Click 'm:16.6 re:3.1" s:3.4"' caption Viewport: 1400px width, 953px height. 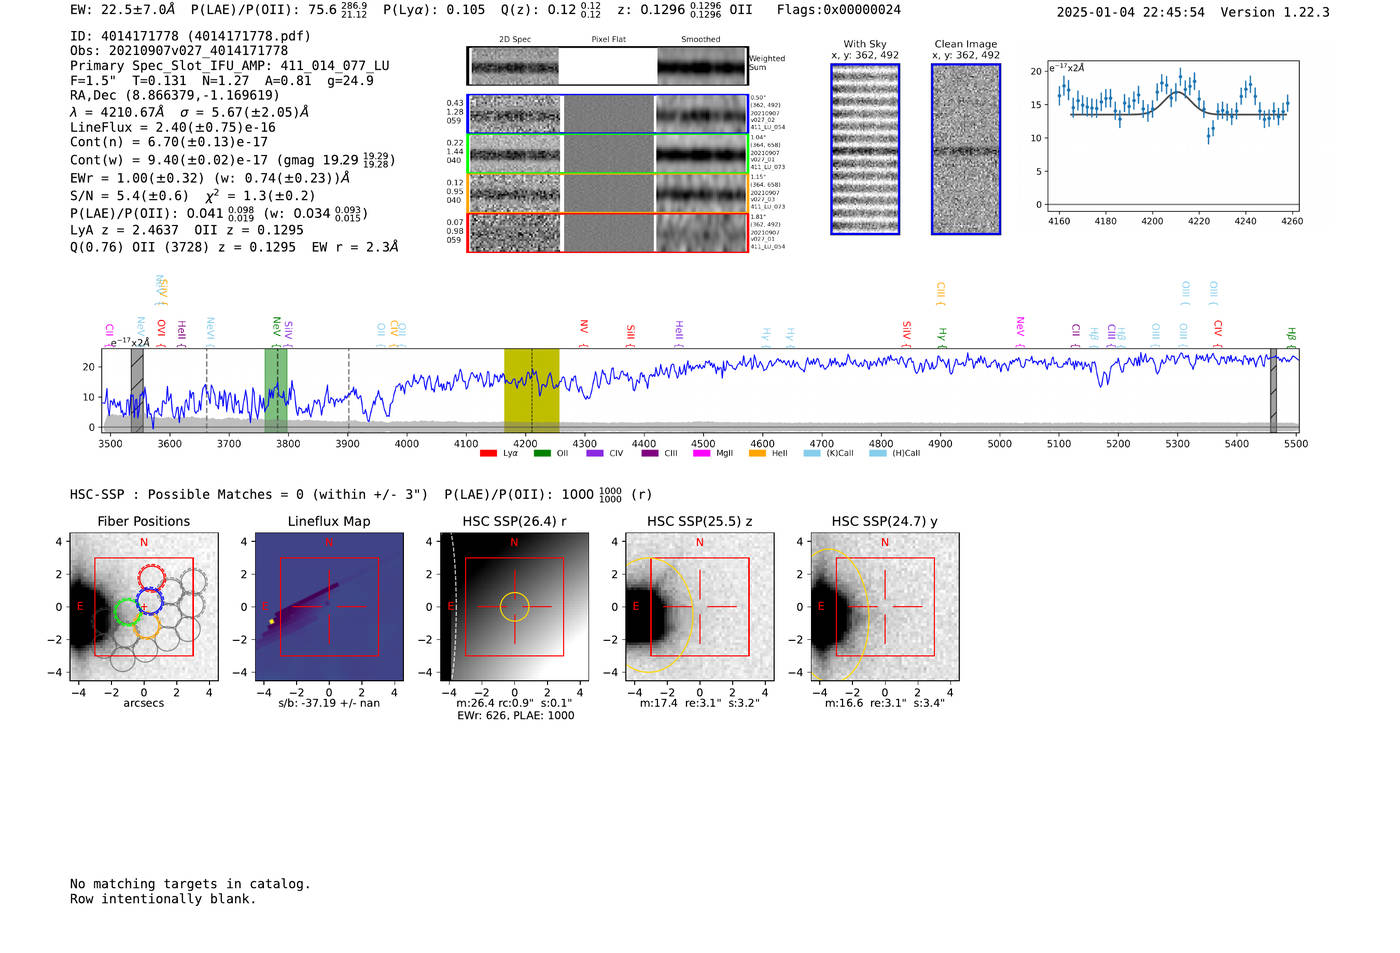point(884,703)
